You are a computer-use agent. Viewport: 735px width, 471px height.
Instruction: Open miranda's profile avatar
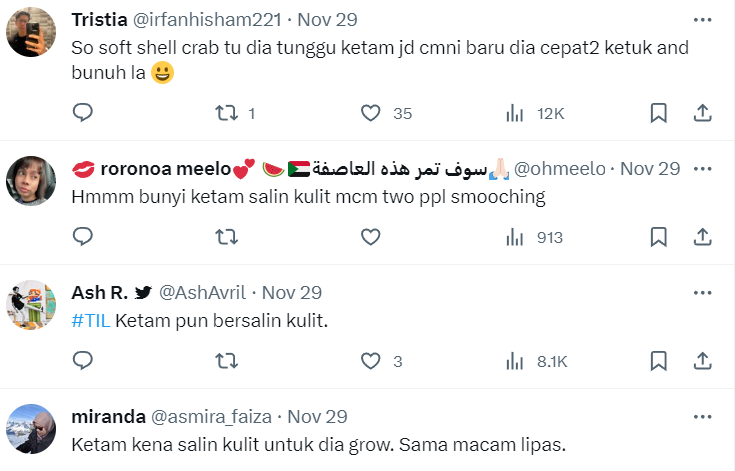[x=31, y=428]
